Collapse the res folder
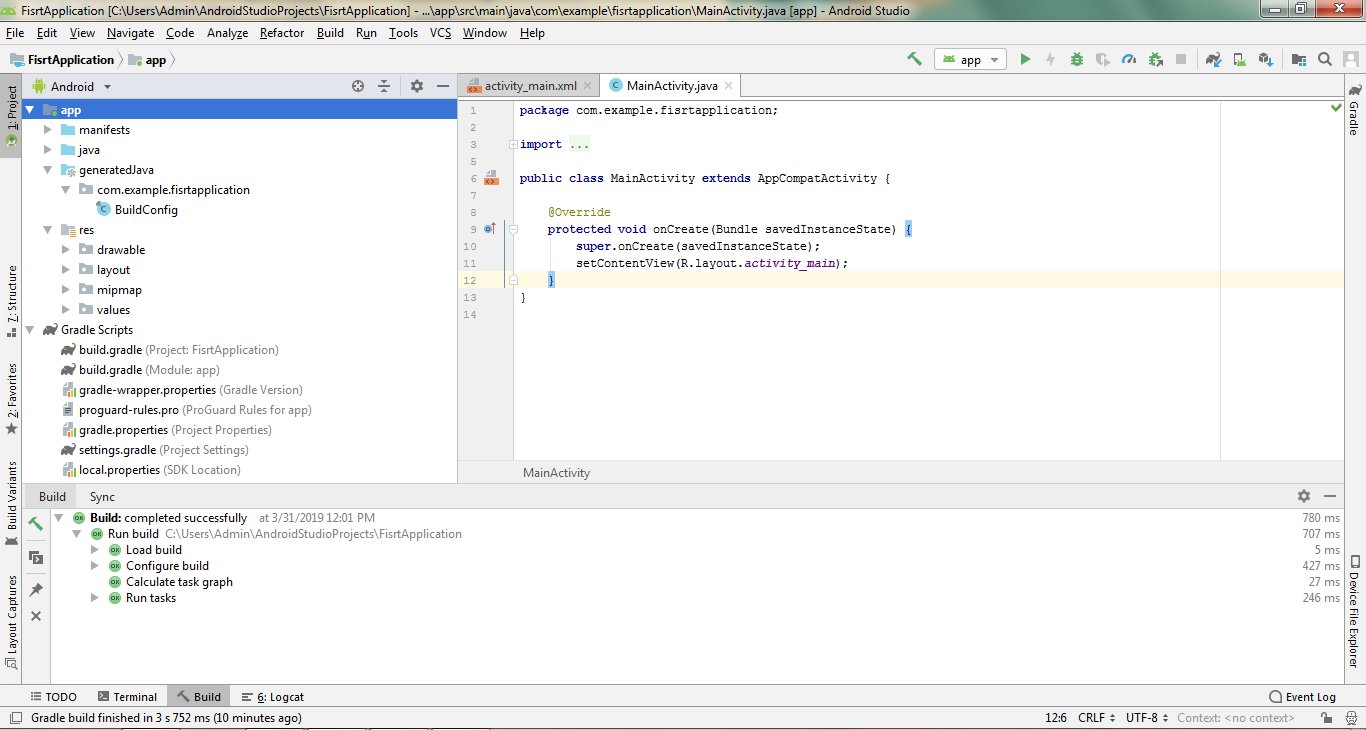1366x730 pixels. 47,230
